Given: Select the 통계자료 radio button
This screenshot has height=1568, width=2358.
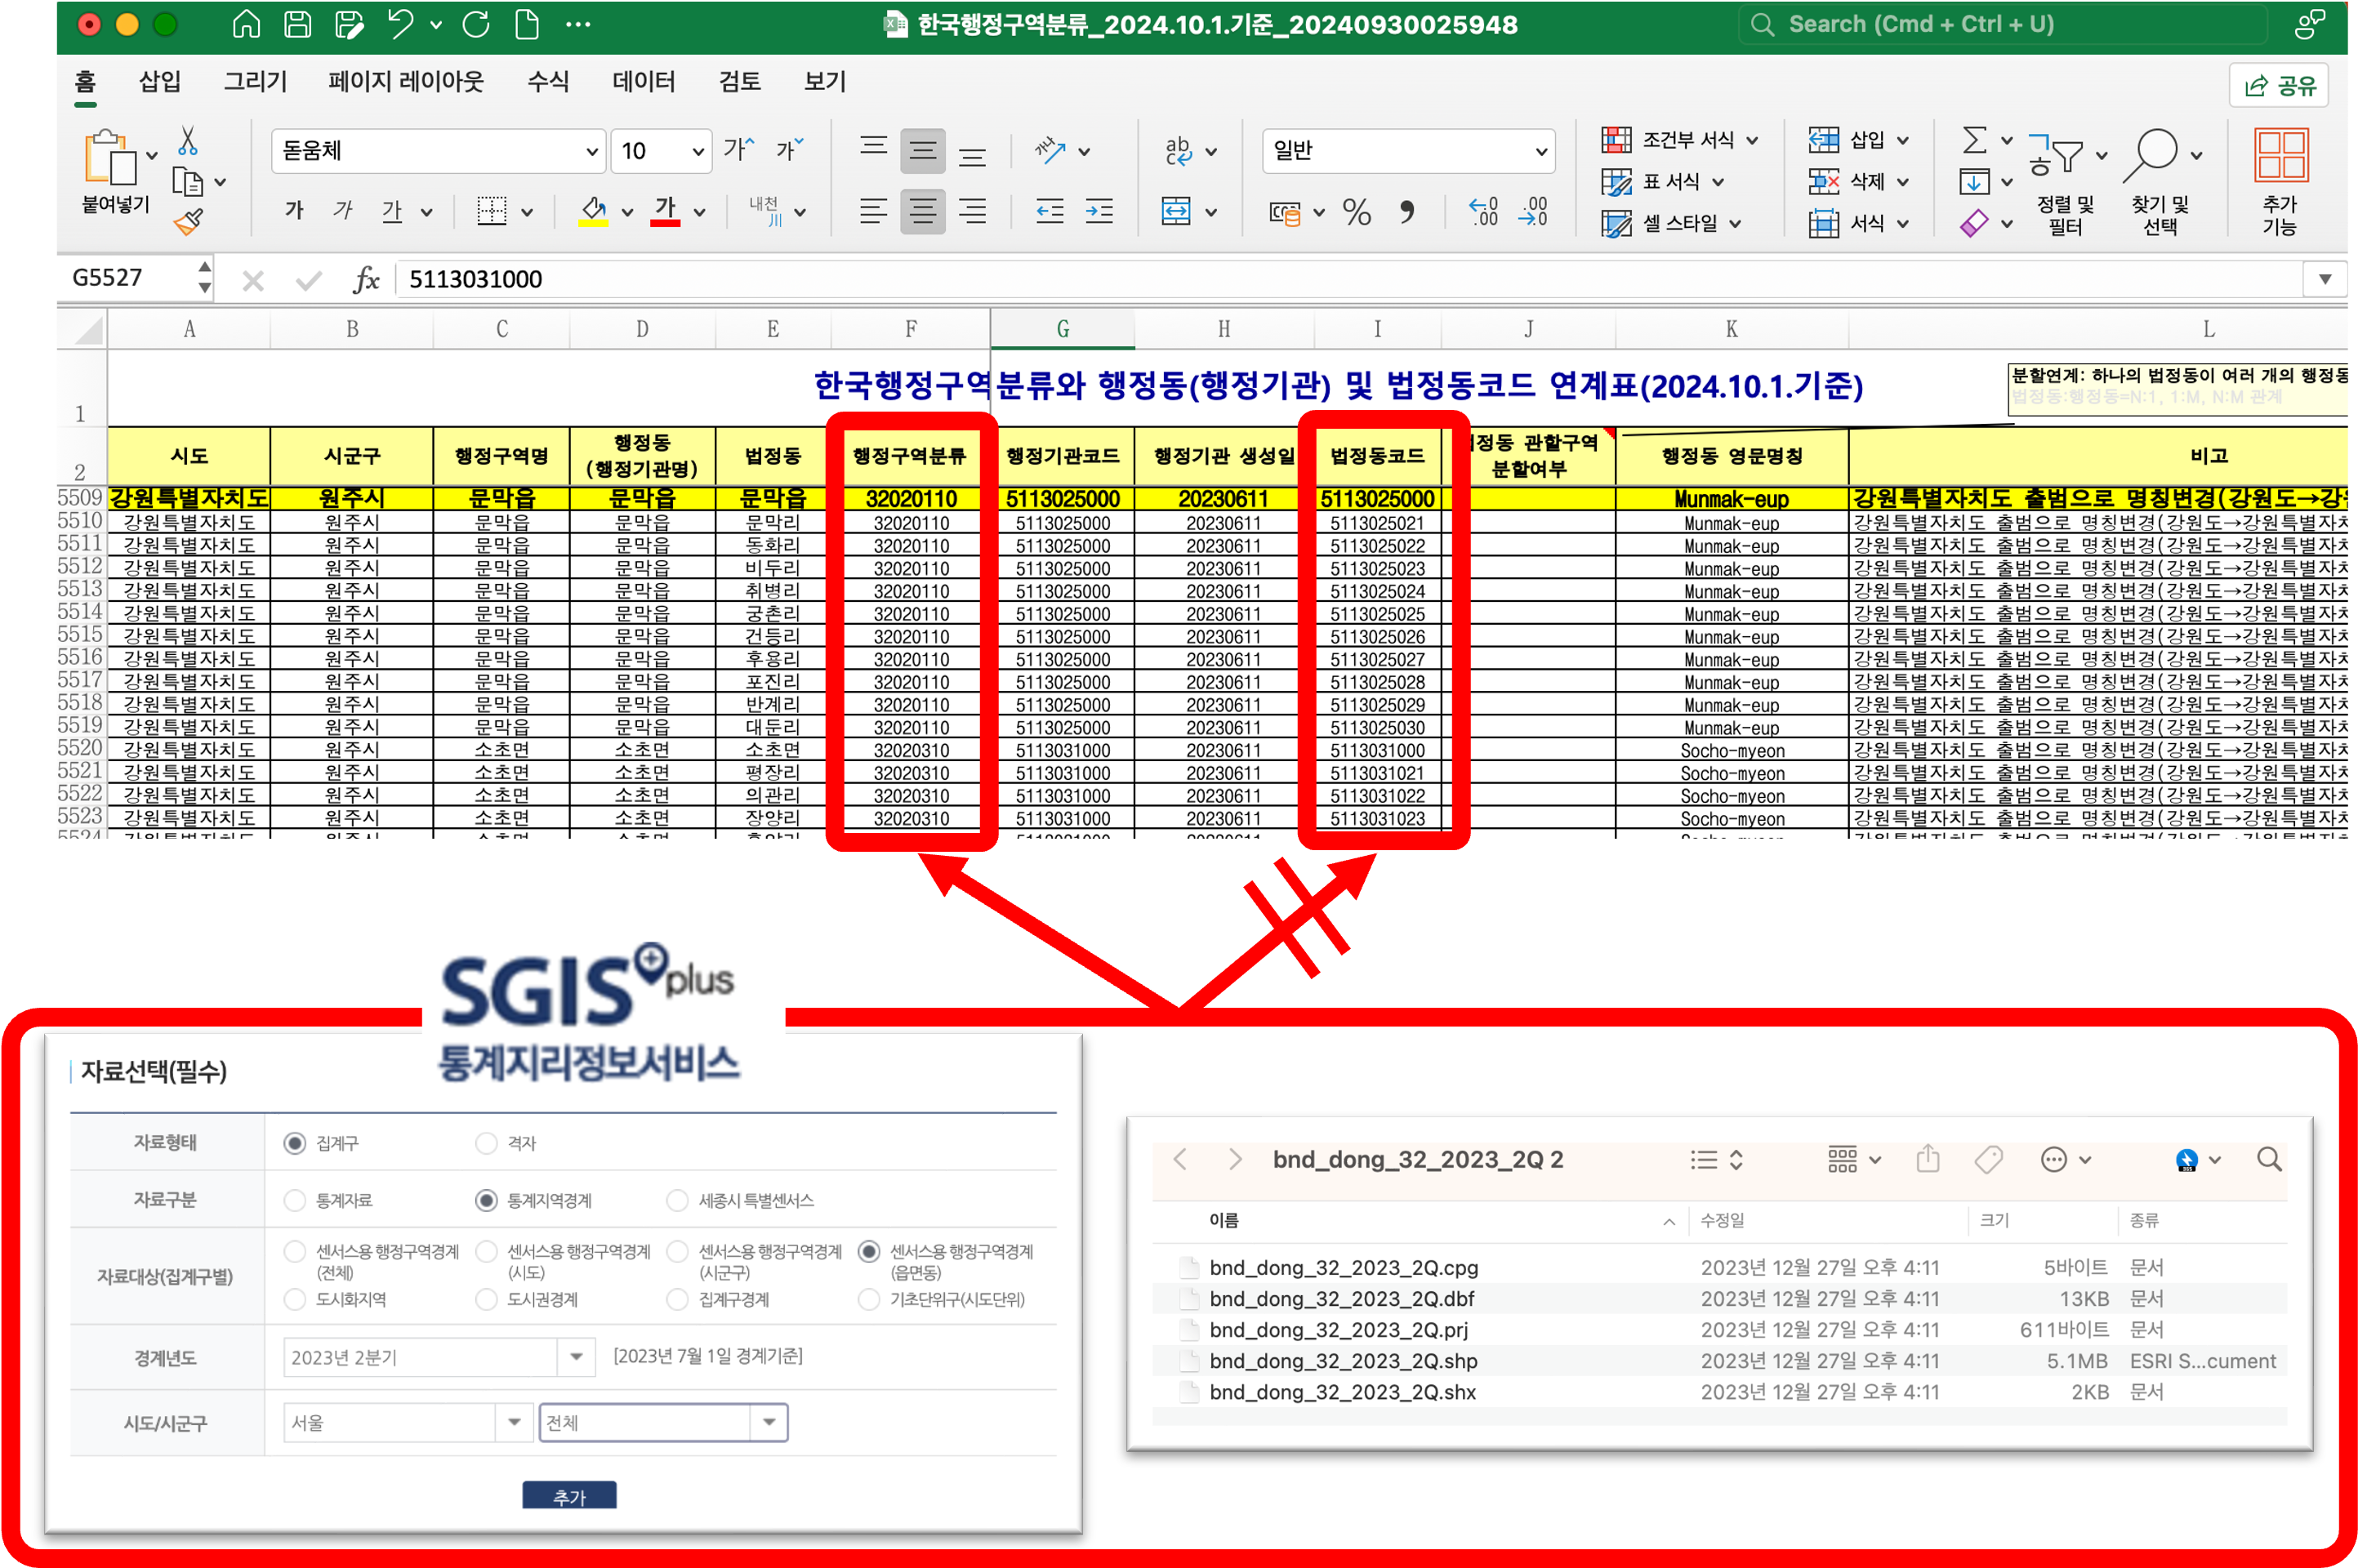Looking at the screenshot, I should (x=294, y=1200).
